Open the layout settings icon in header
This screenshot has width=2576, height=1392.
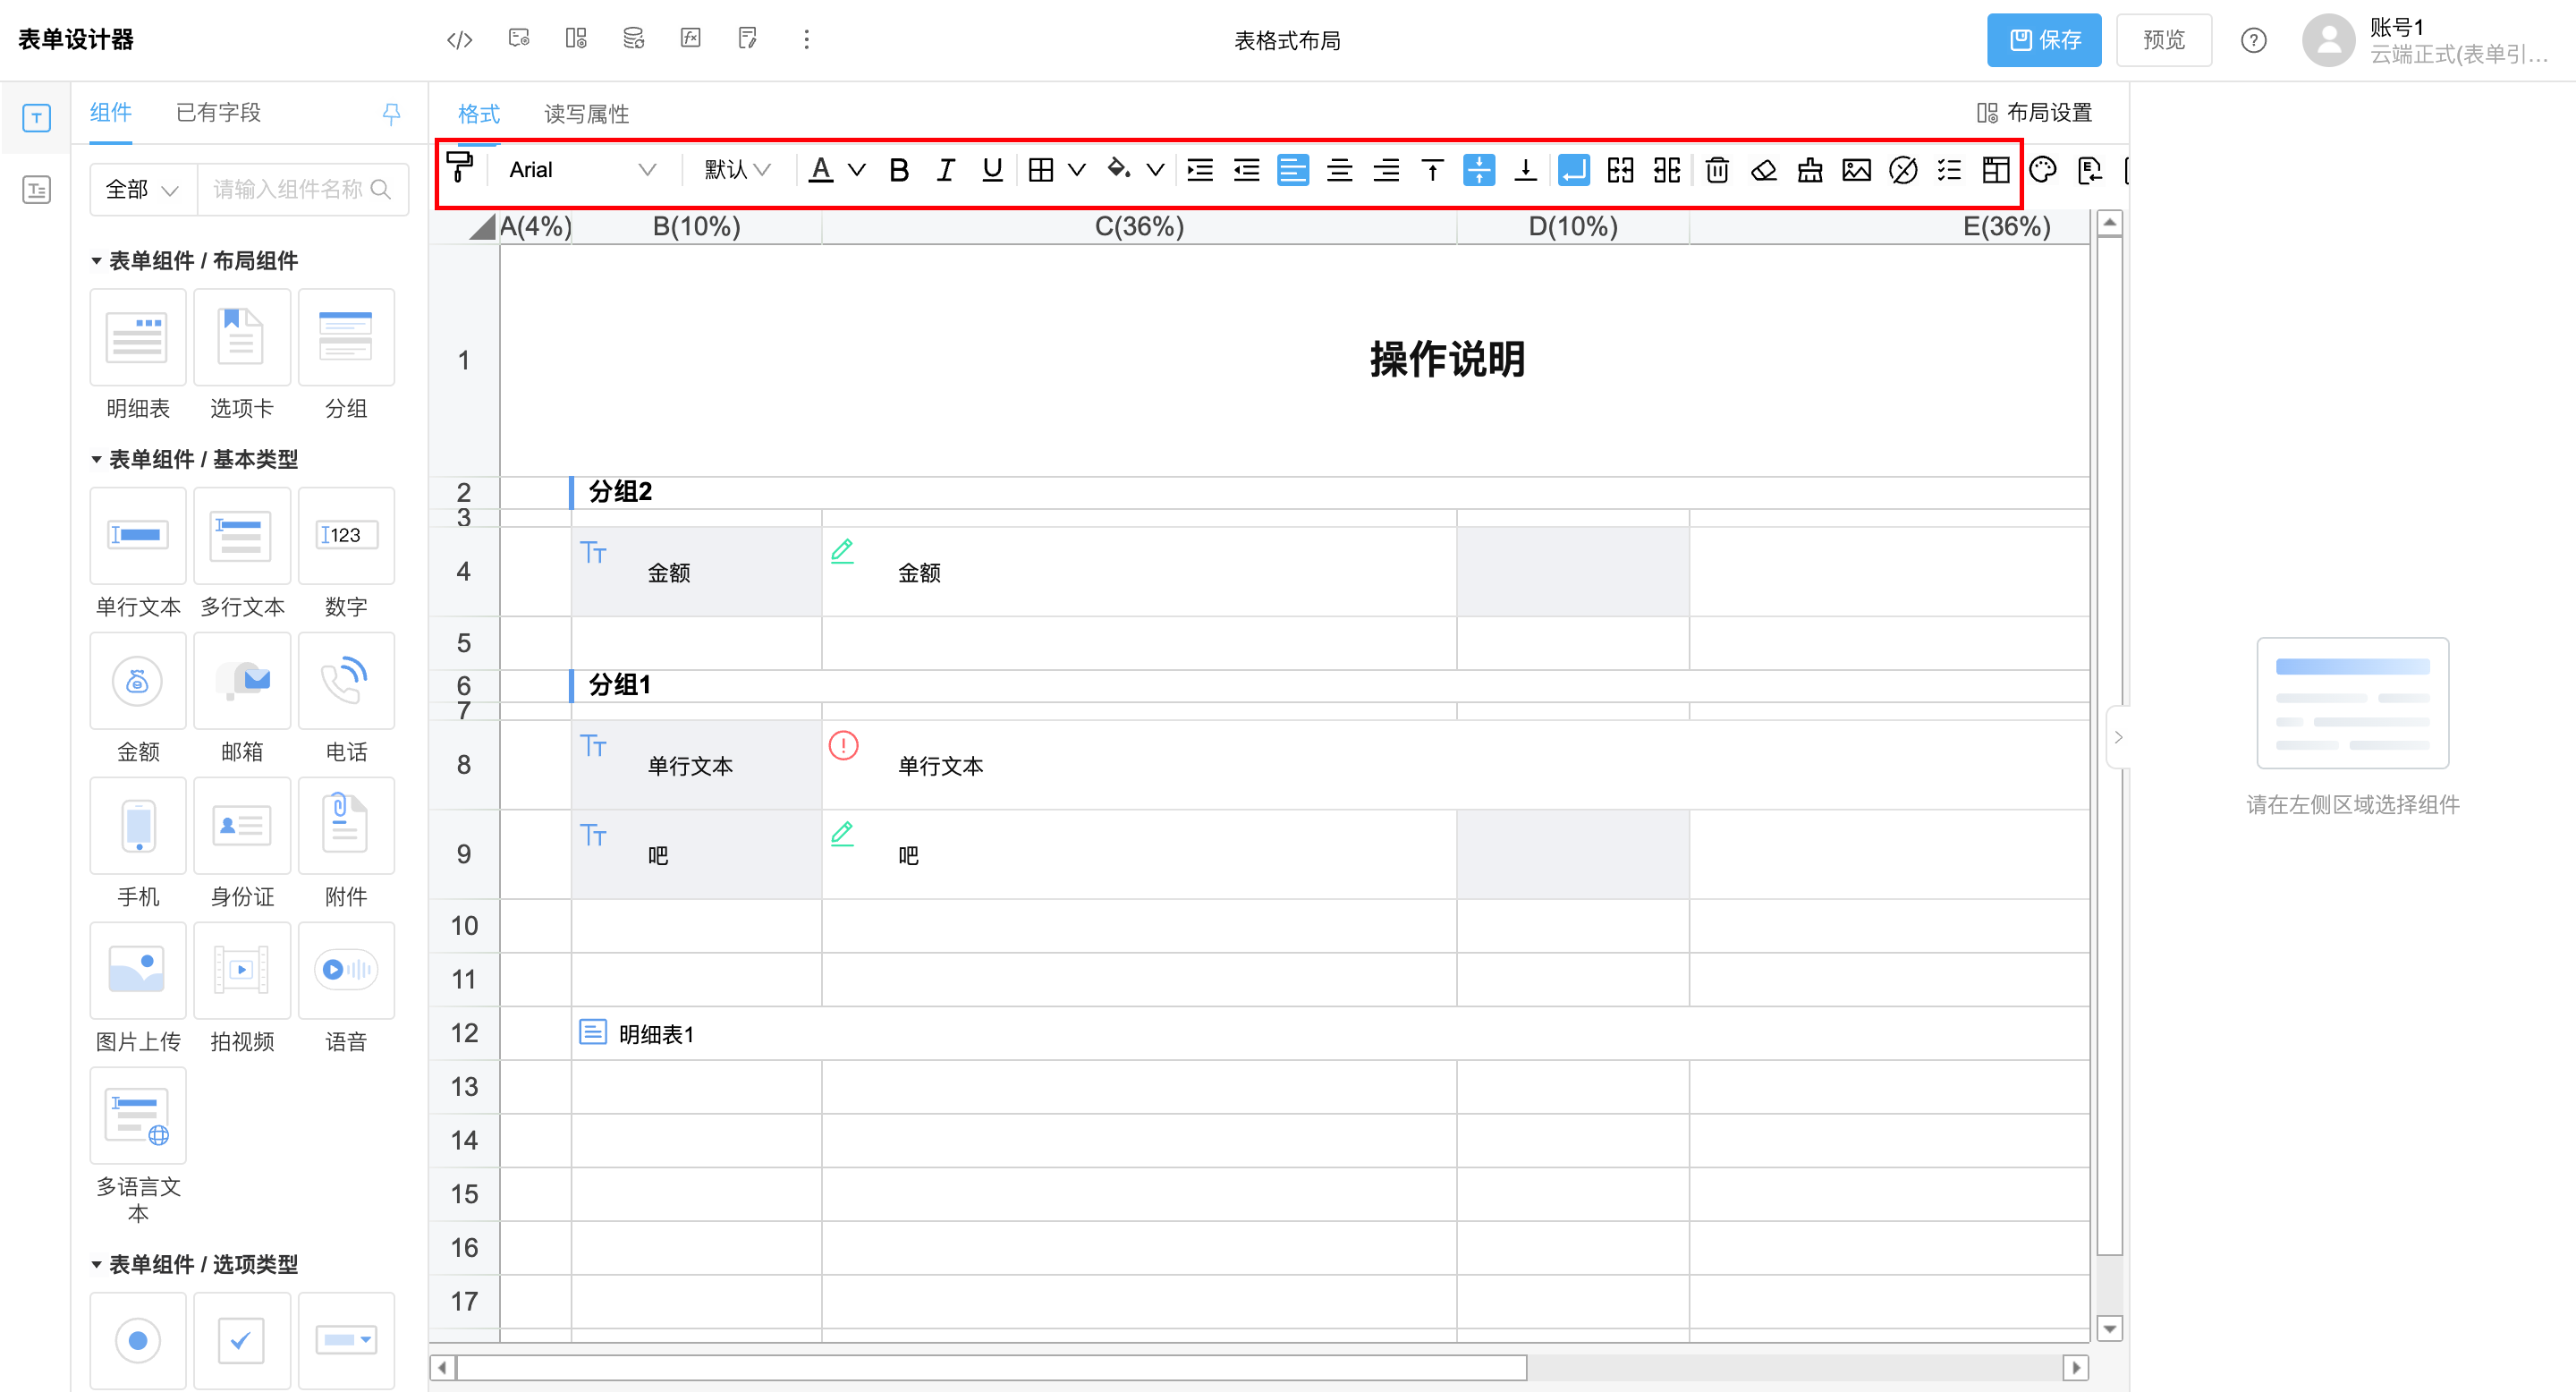click(x=576, y=39)
